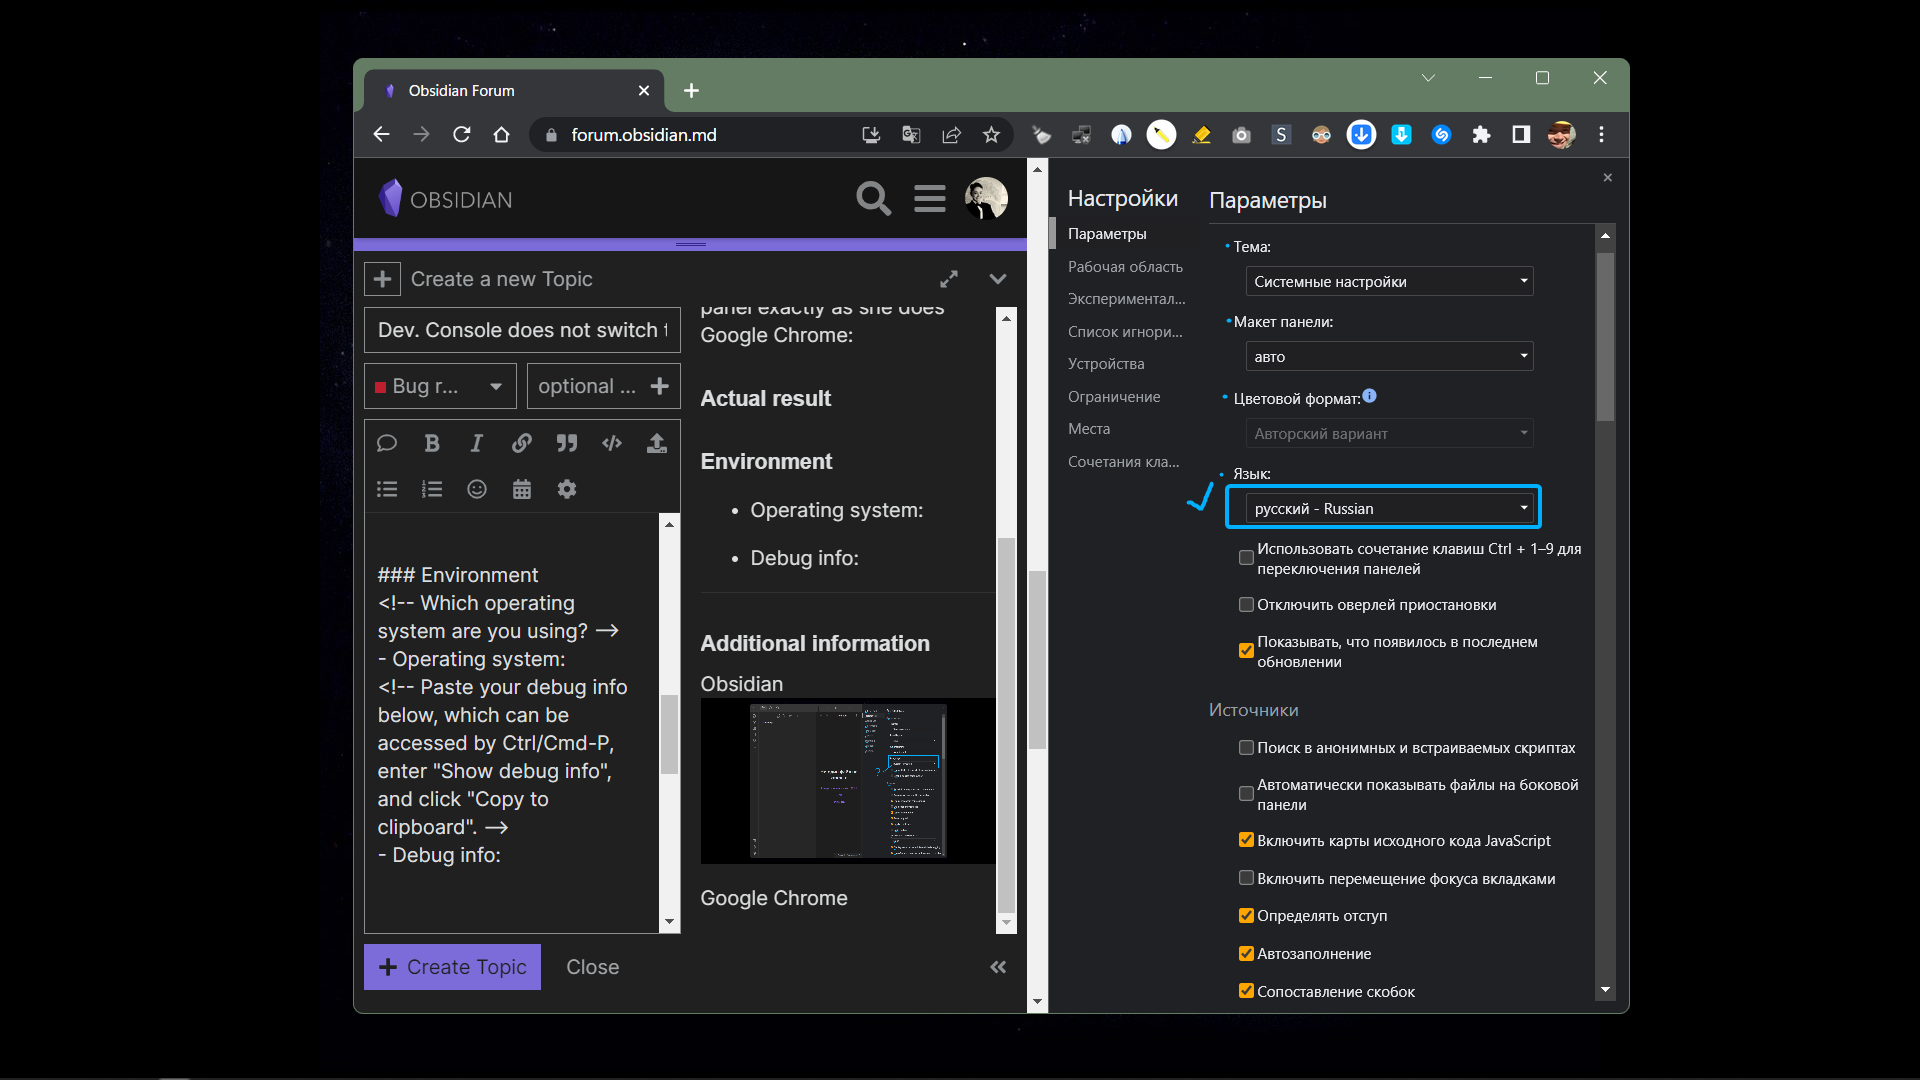The width and height of the screenshot is (1920, 1080).
Task: Open 'Сочетания клавиш' settings section
Action: point(1123,462)
